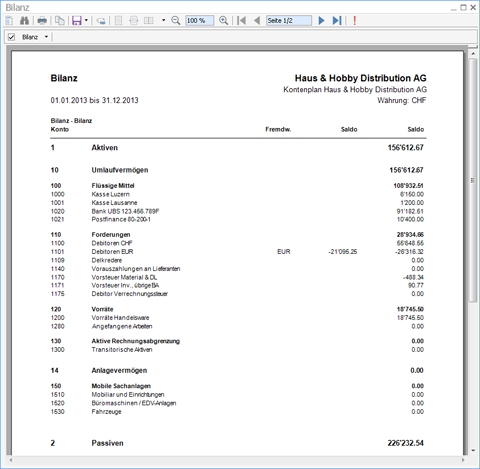Go to the next page
The width and height of the screenshot is (480, 469).
coord(321,21)
